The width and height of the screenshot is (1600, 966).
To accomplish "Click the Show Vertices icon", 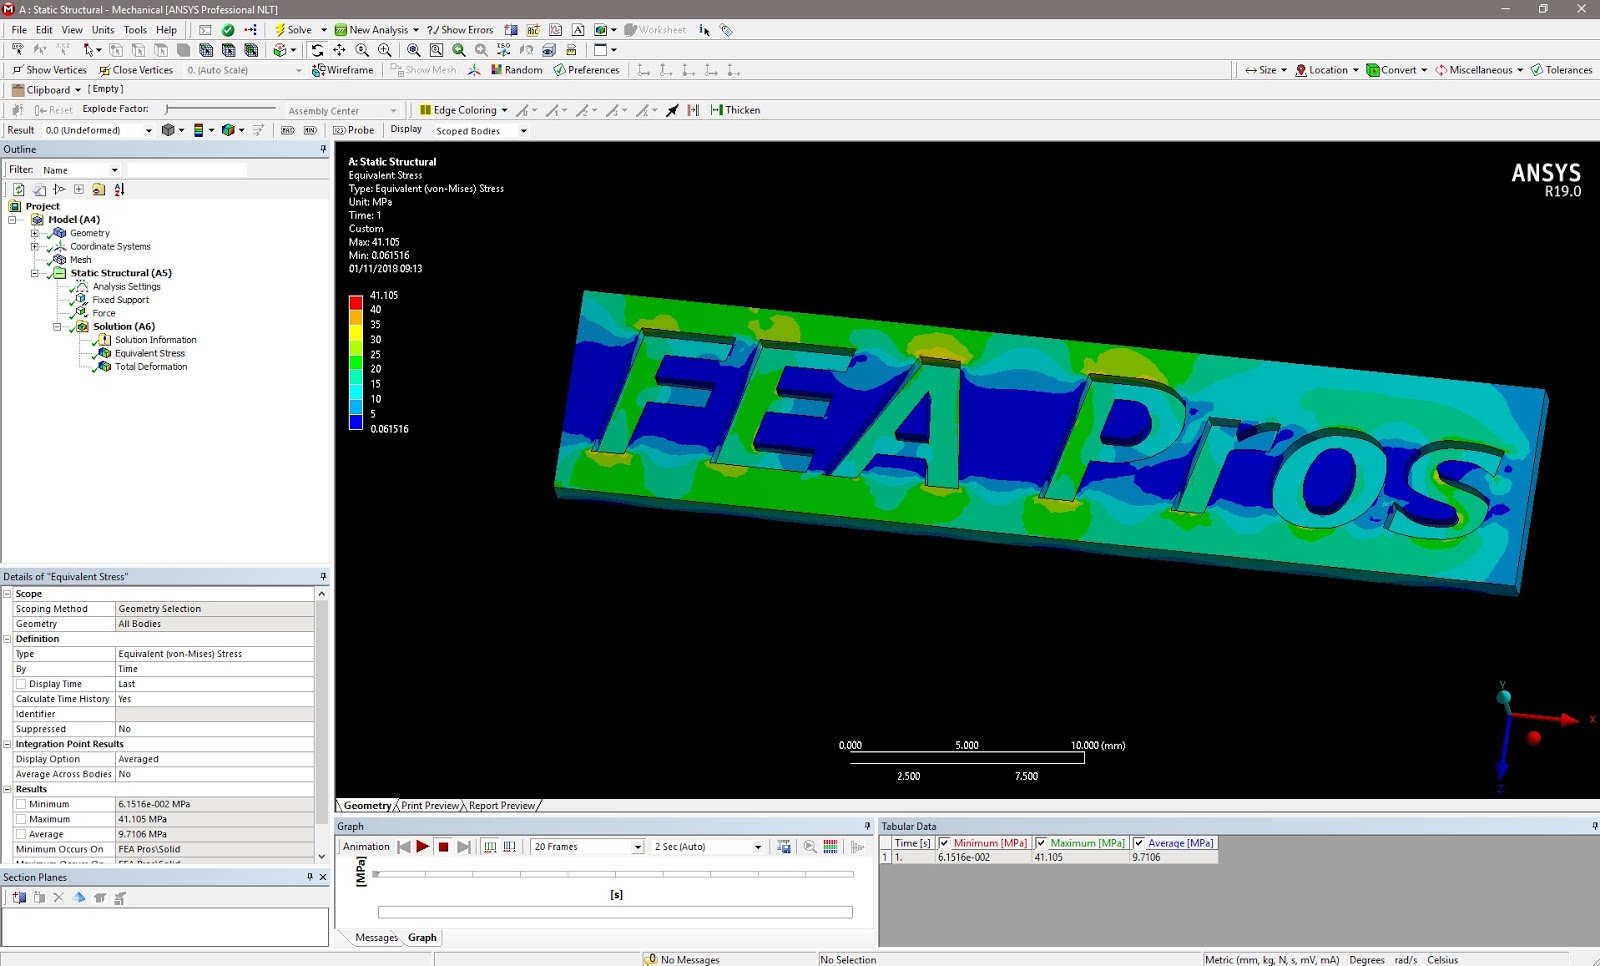I will click(48, 70).
